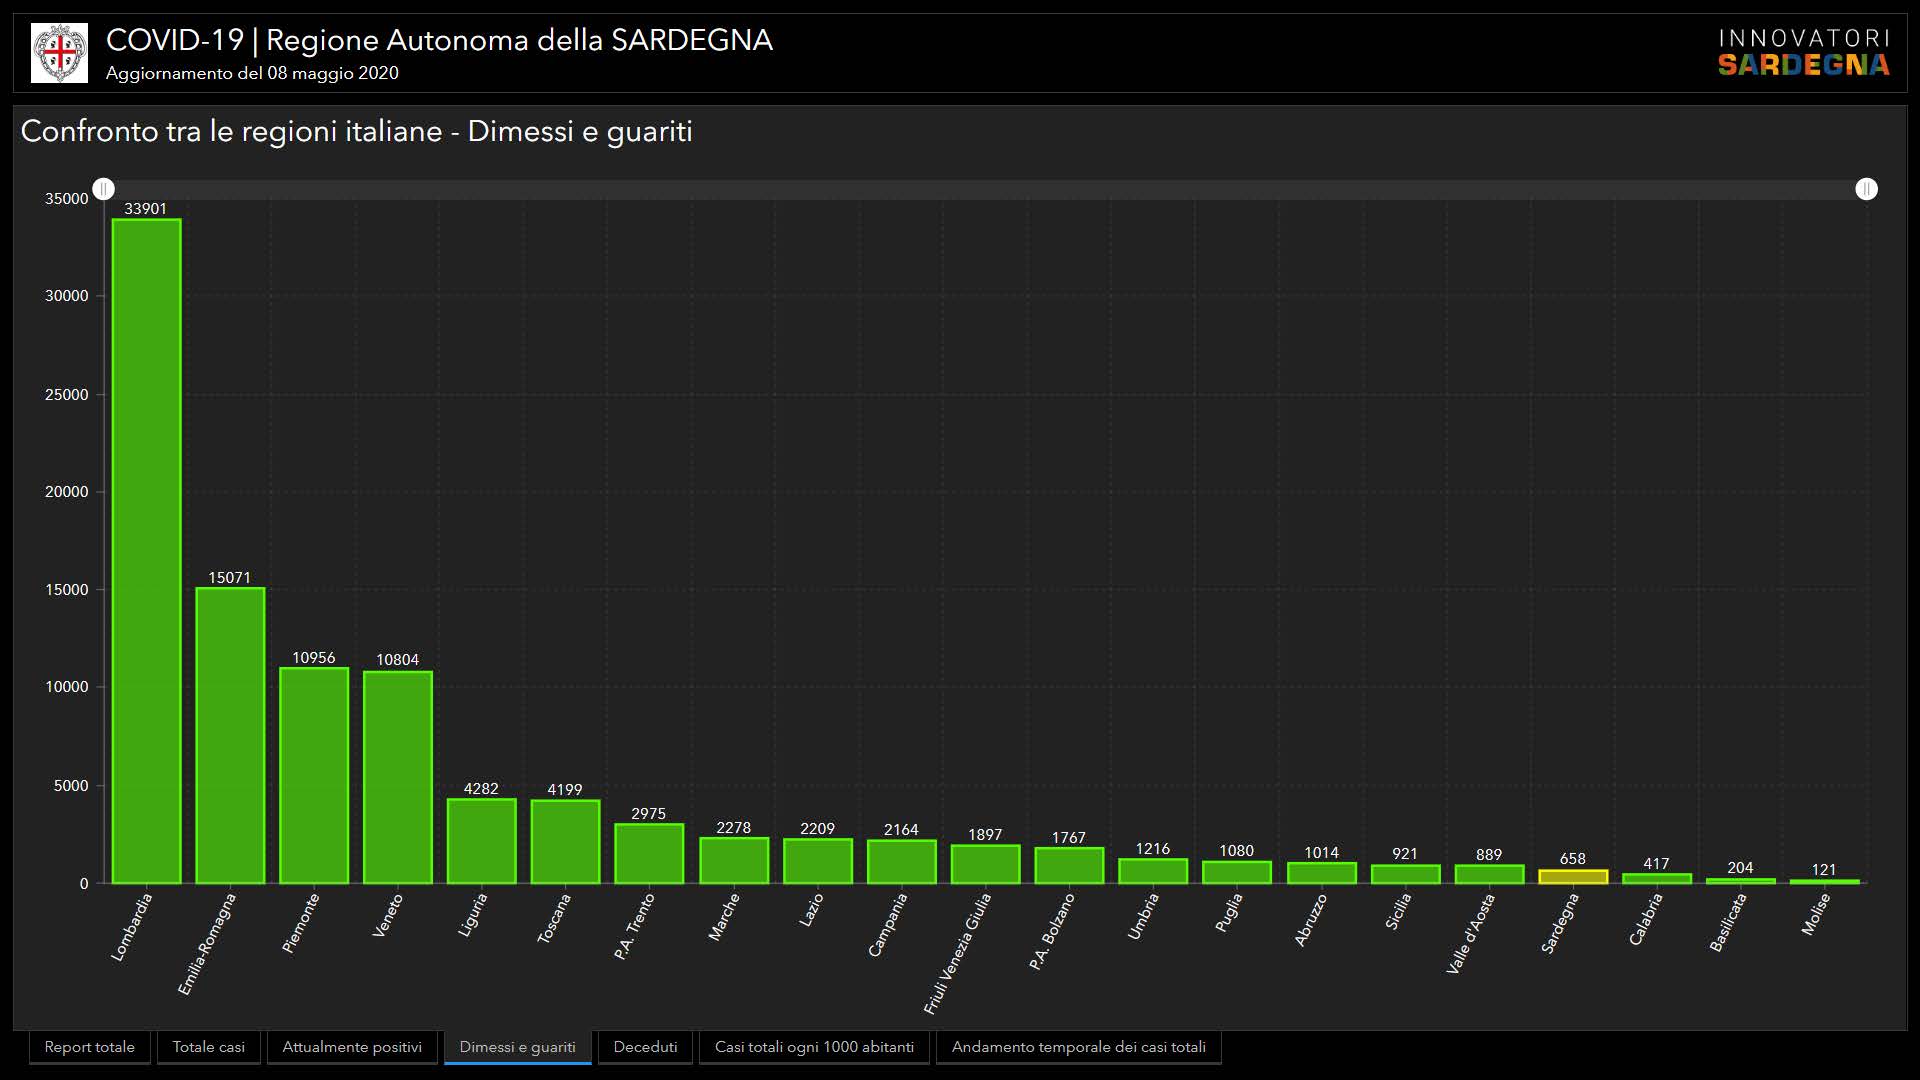This screenshot has width=1920, height=1080.
Task: Open Casi totali ogni 1000 abitanti tab
Action: tap(814, 1047)
